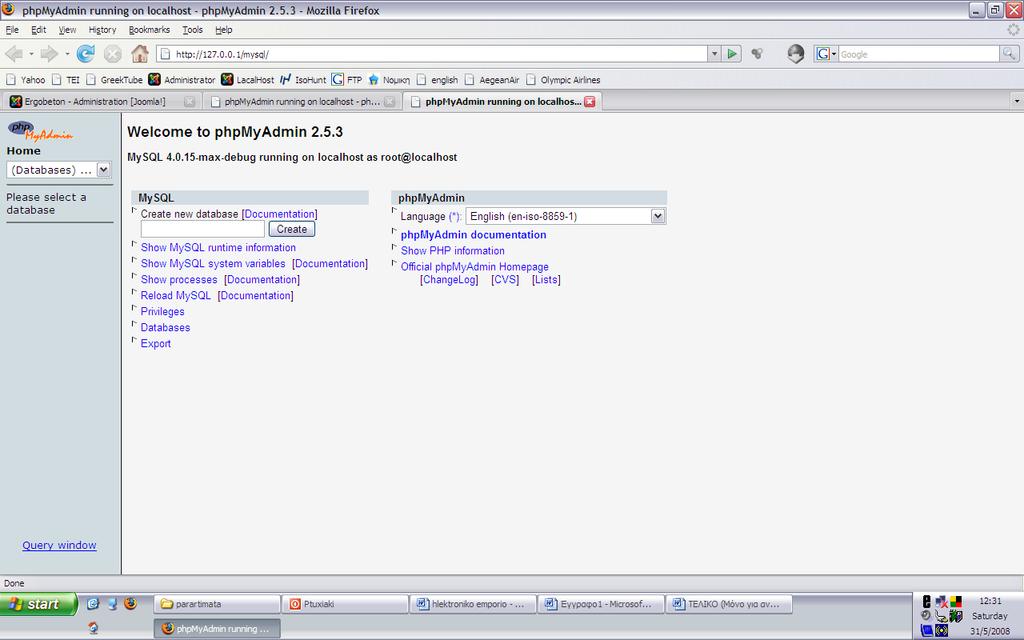Open the Help menu
This screenshot has height=640, width=1024.
(223, 29)
